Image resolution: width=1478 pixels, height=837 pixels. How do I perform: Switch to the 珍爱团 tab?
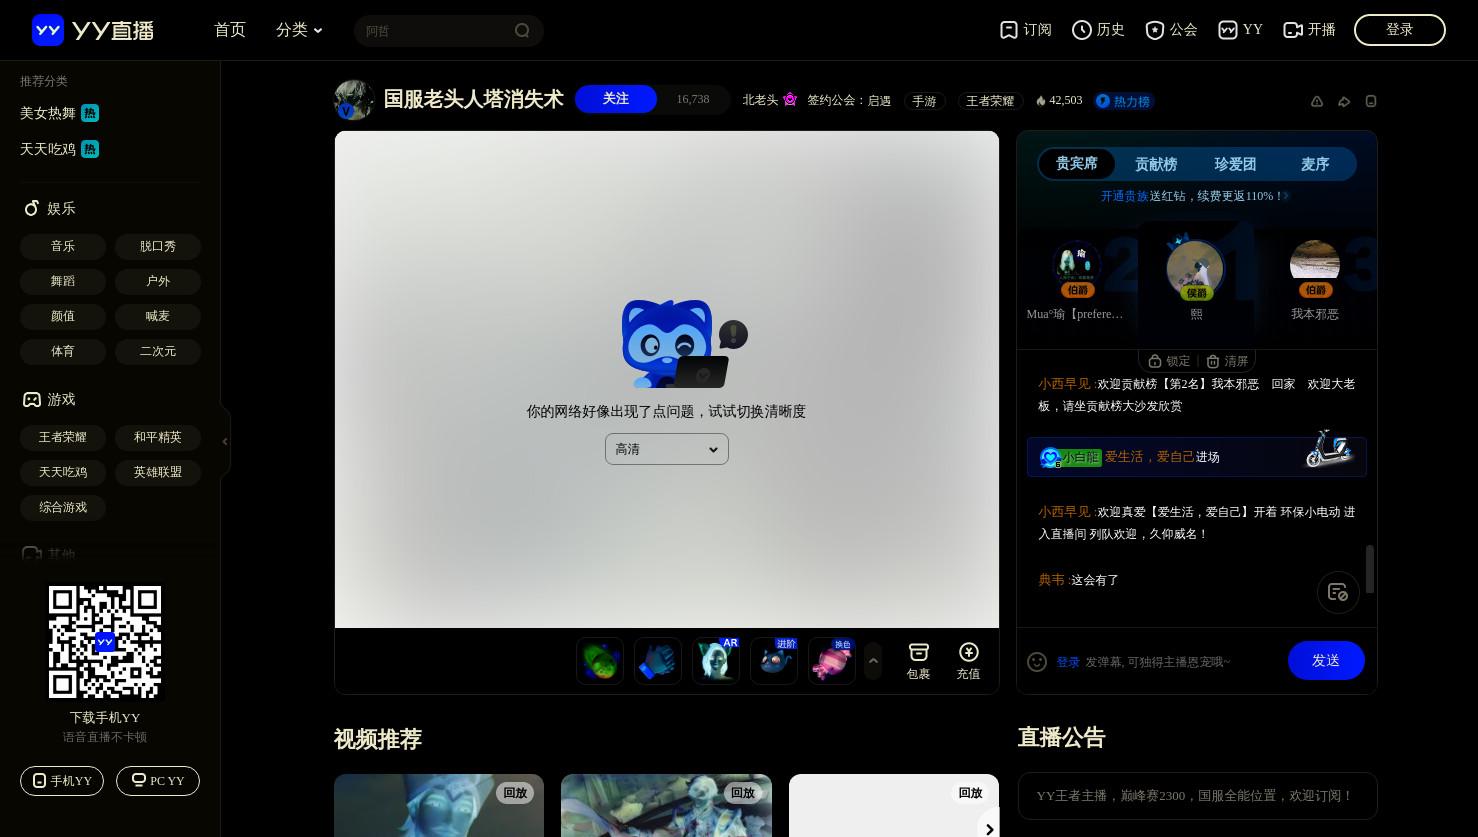[x=1236, y=164]
